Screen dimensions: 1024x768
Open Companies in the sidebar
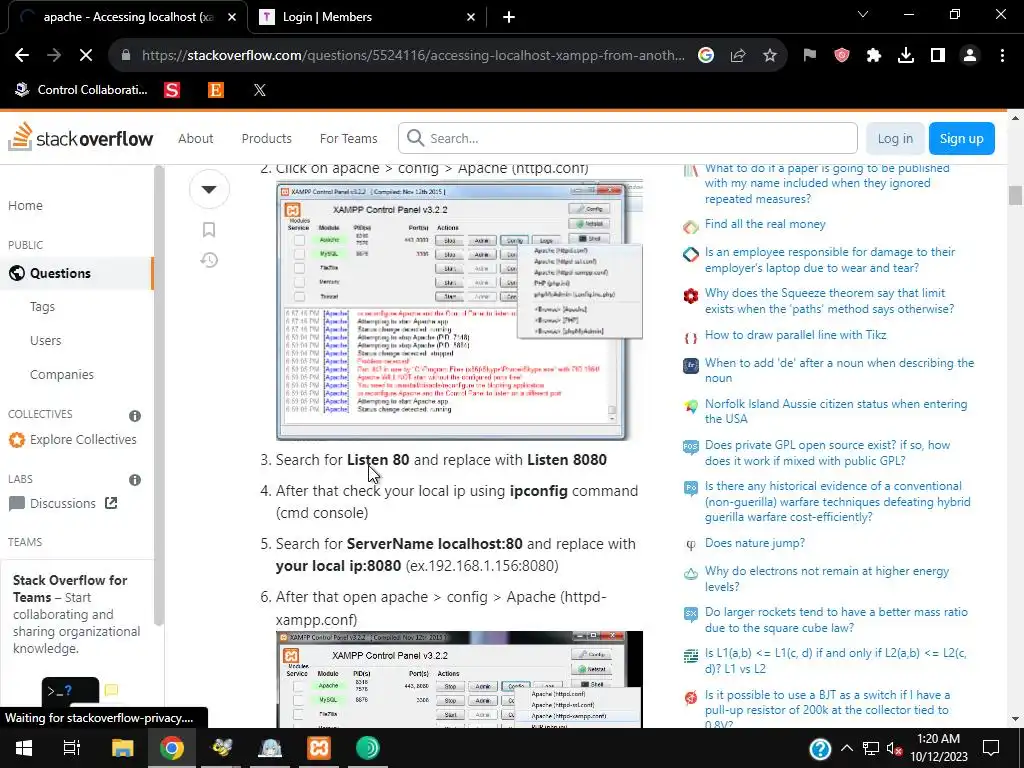point(62,374)
